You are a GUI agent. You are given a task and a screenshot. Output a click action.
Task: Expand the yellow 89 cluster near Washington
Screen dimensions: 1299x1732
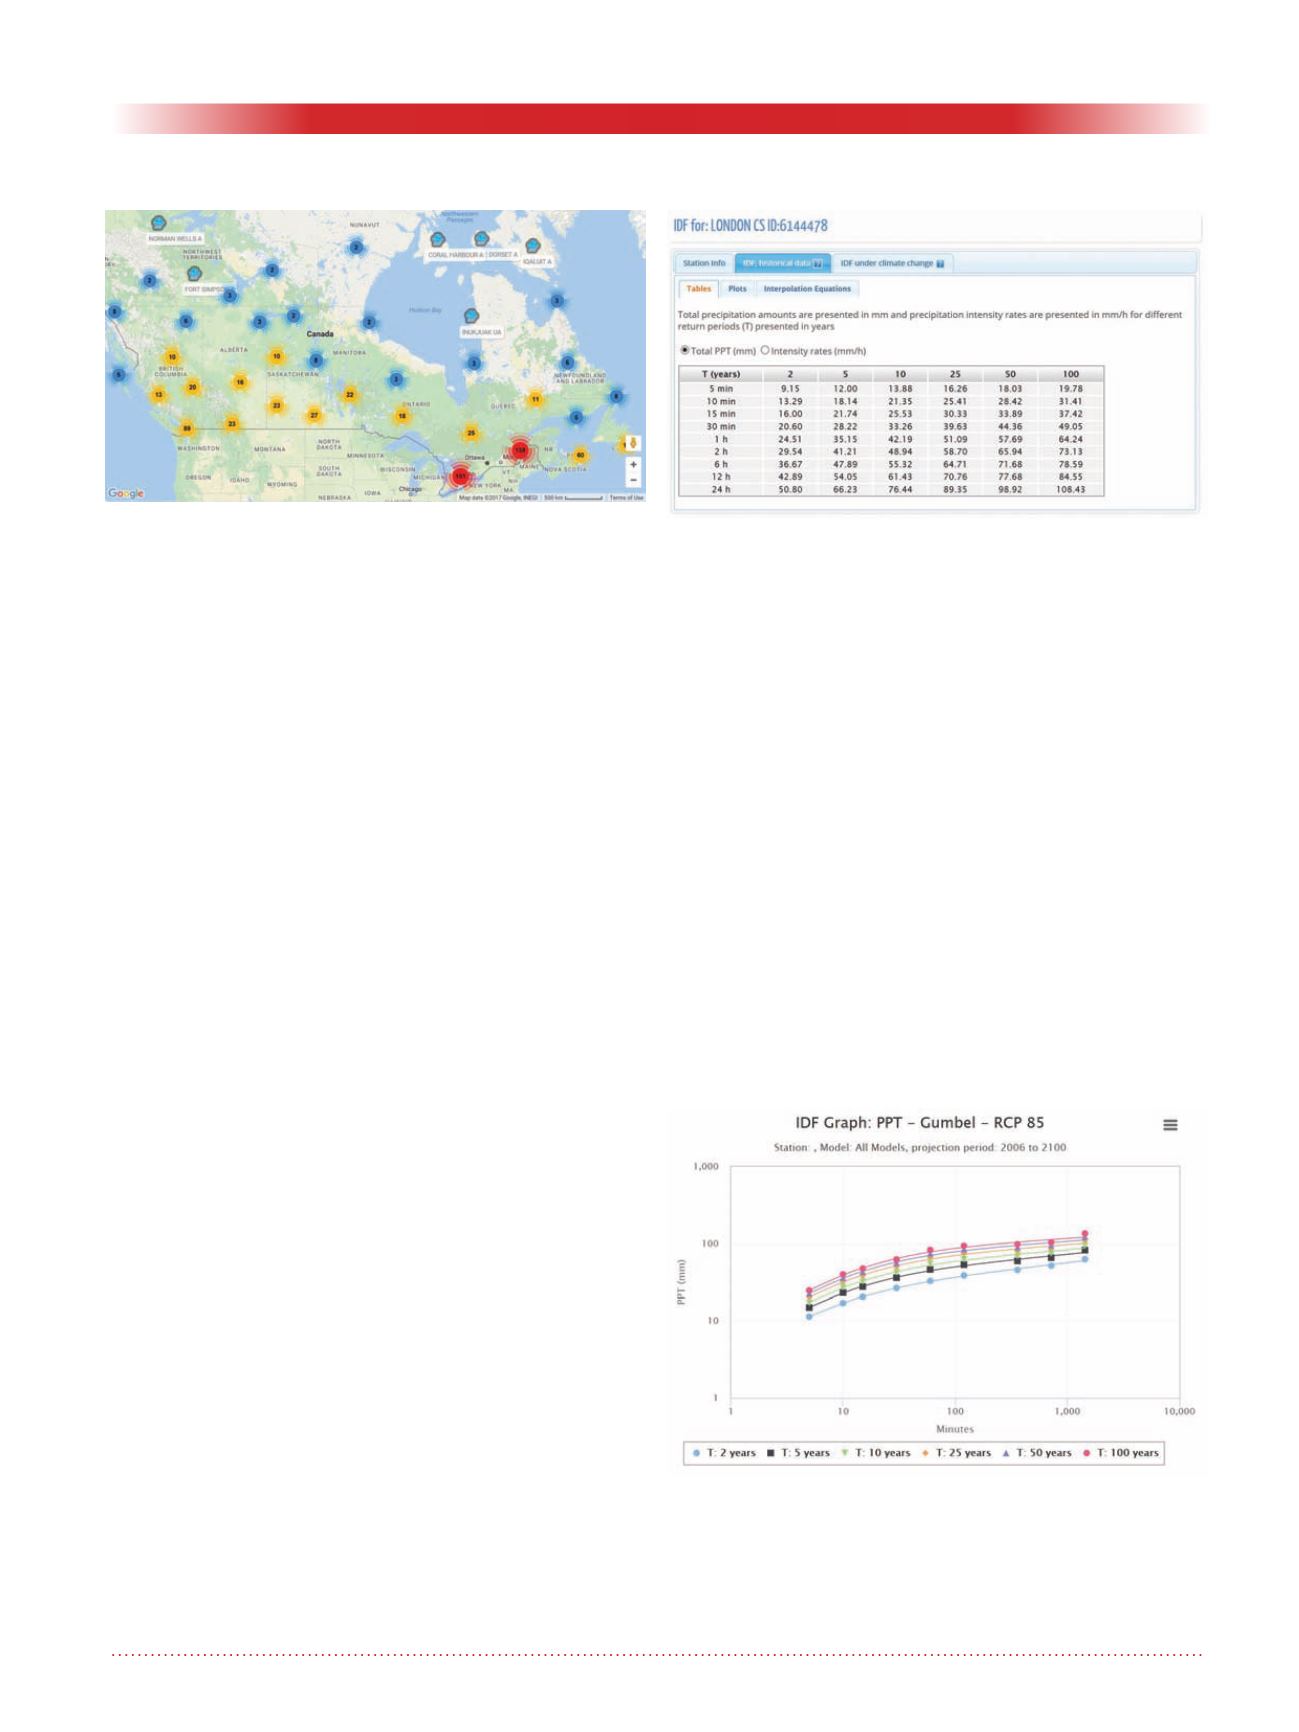[x=186, y=429]
